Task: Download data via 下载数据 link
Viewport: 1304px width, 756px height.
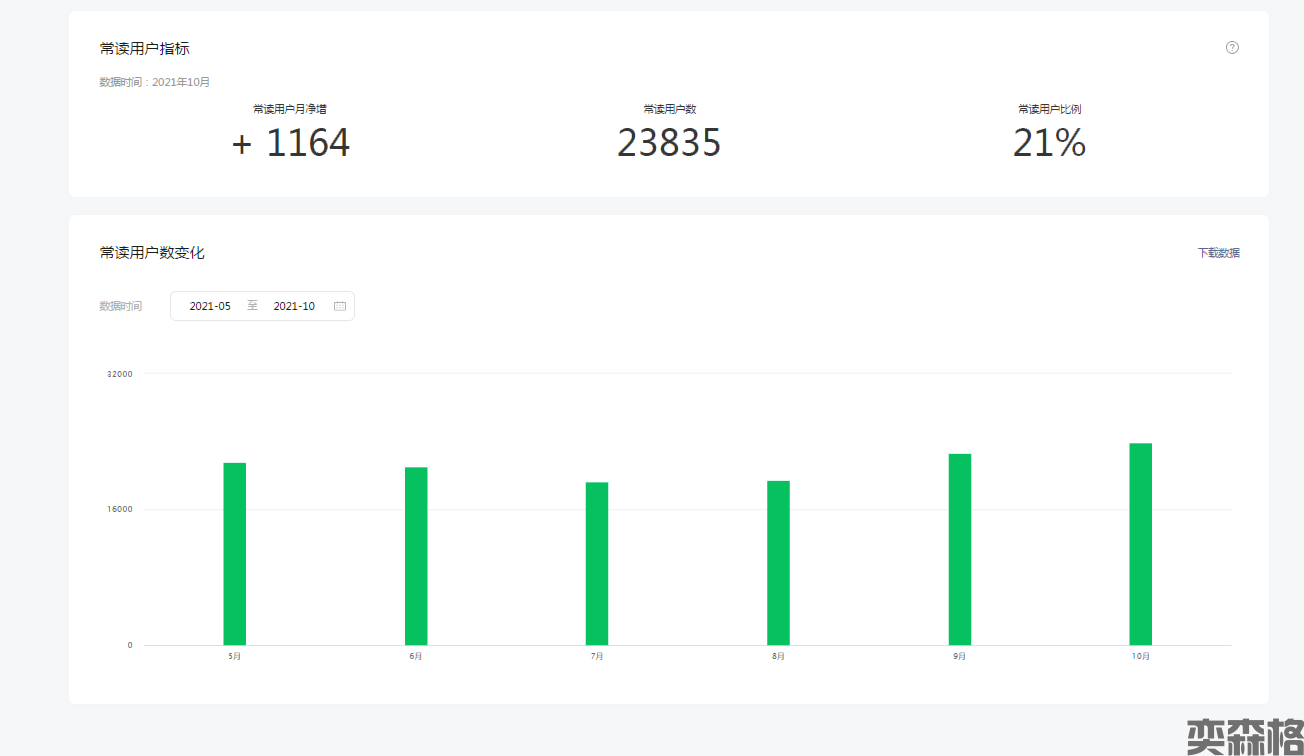Action: pos(1218,253)
